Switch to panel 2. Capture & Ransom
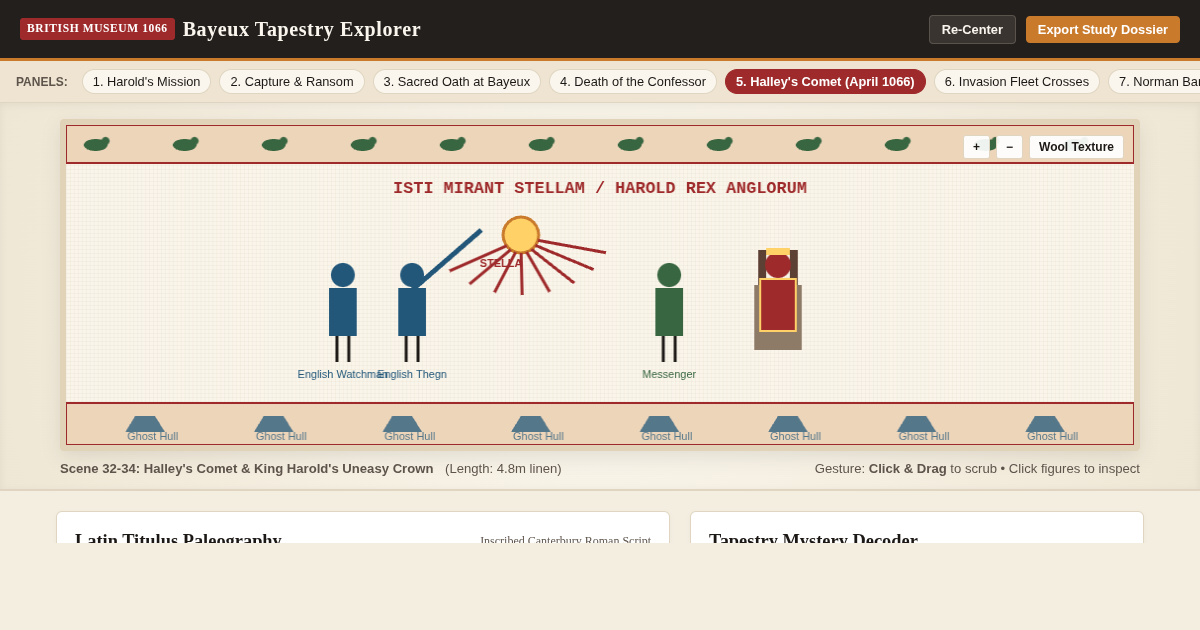 tap(292, 81)
